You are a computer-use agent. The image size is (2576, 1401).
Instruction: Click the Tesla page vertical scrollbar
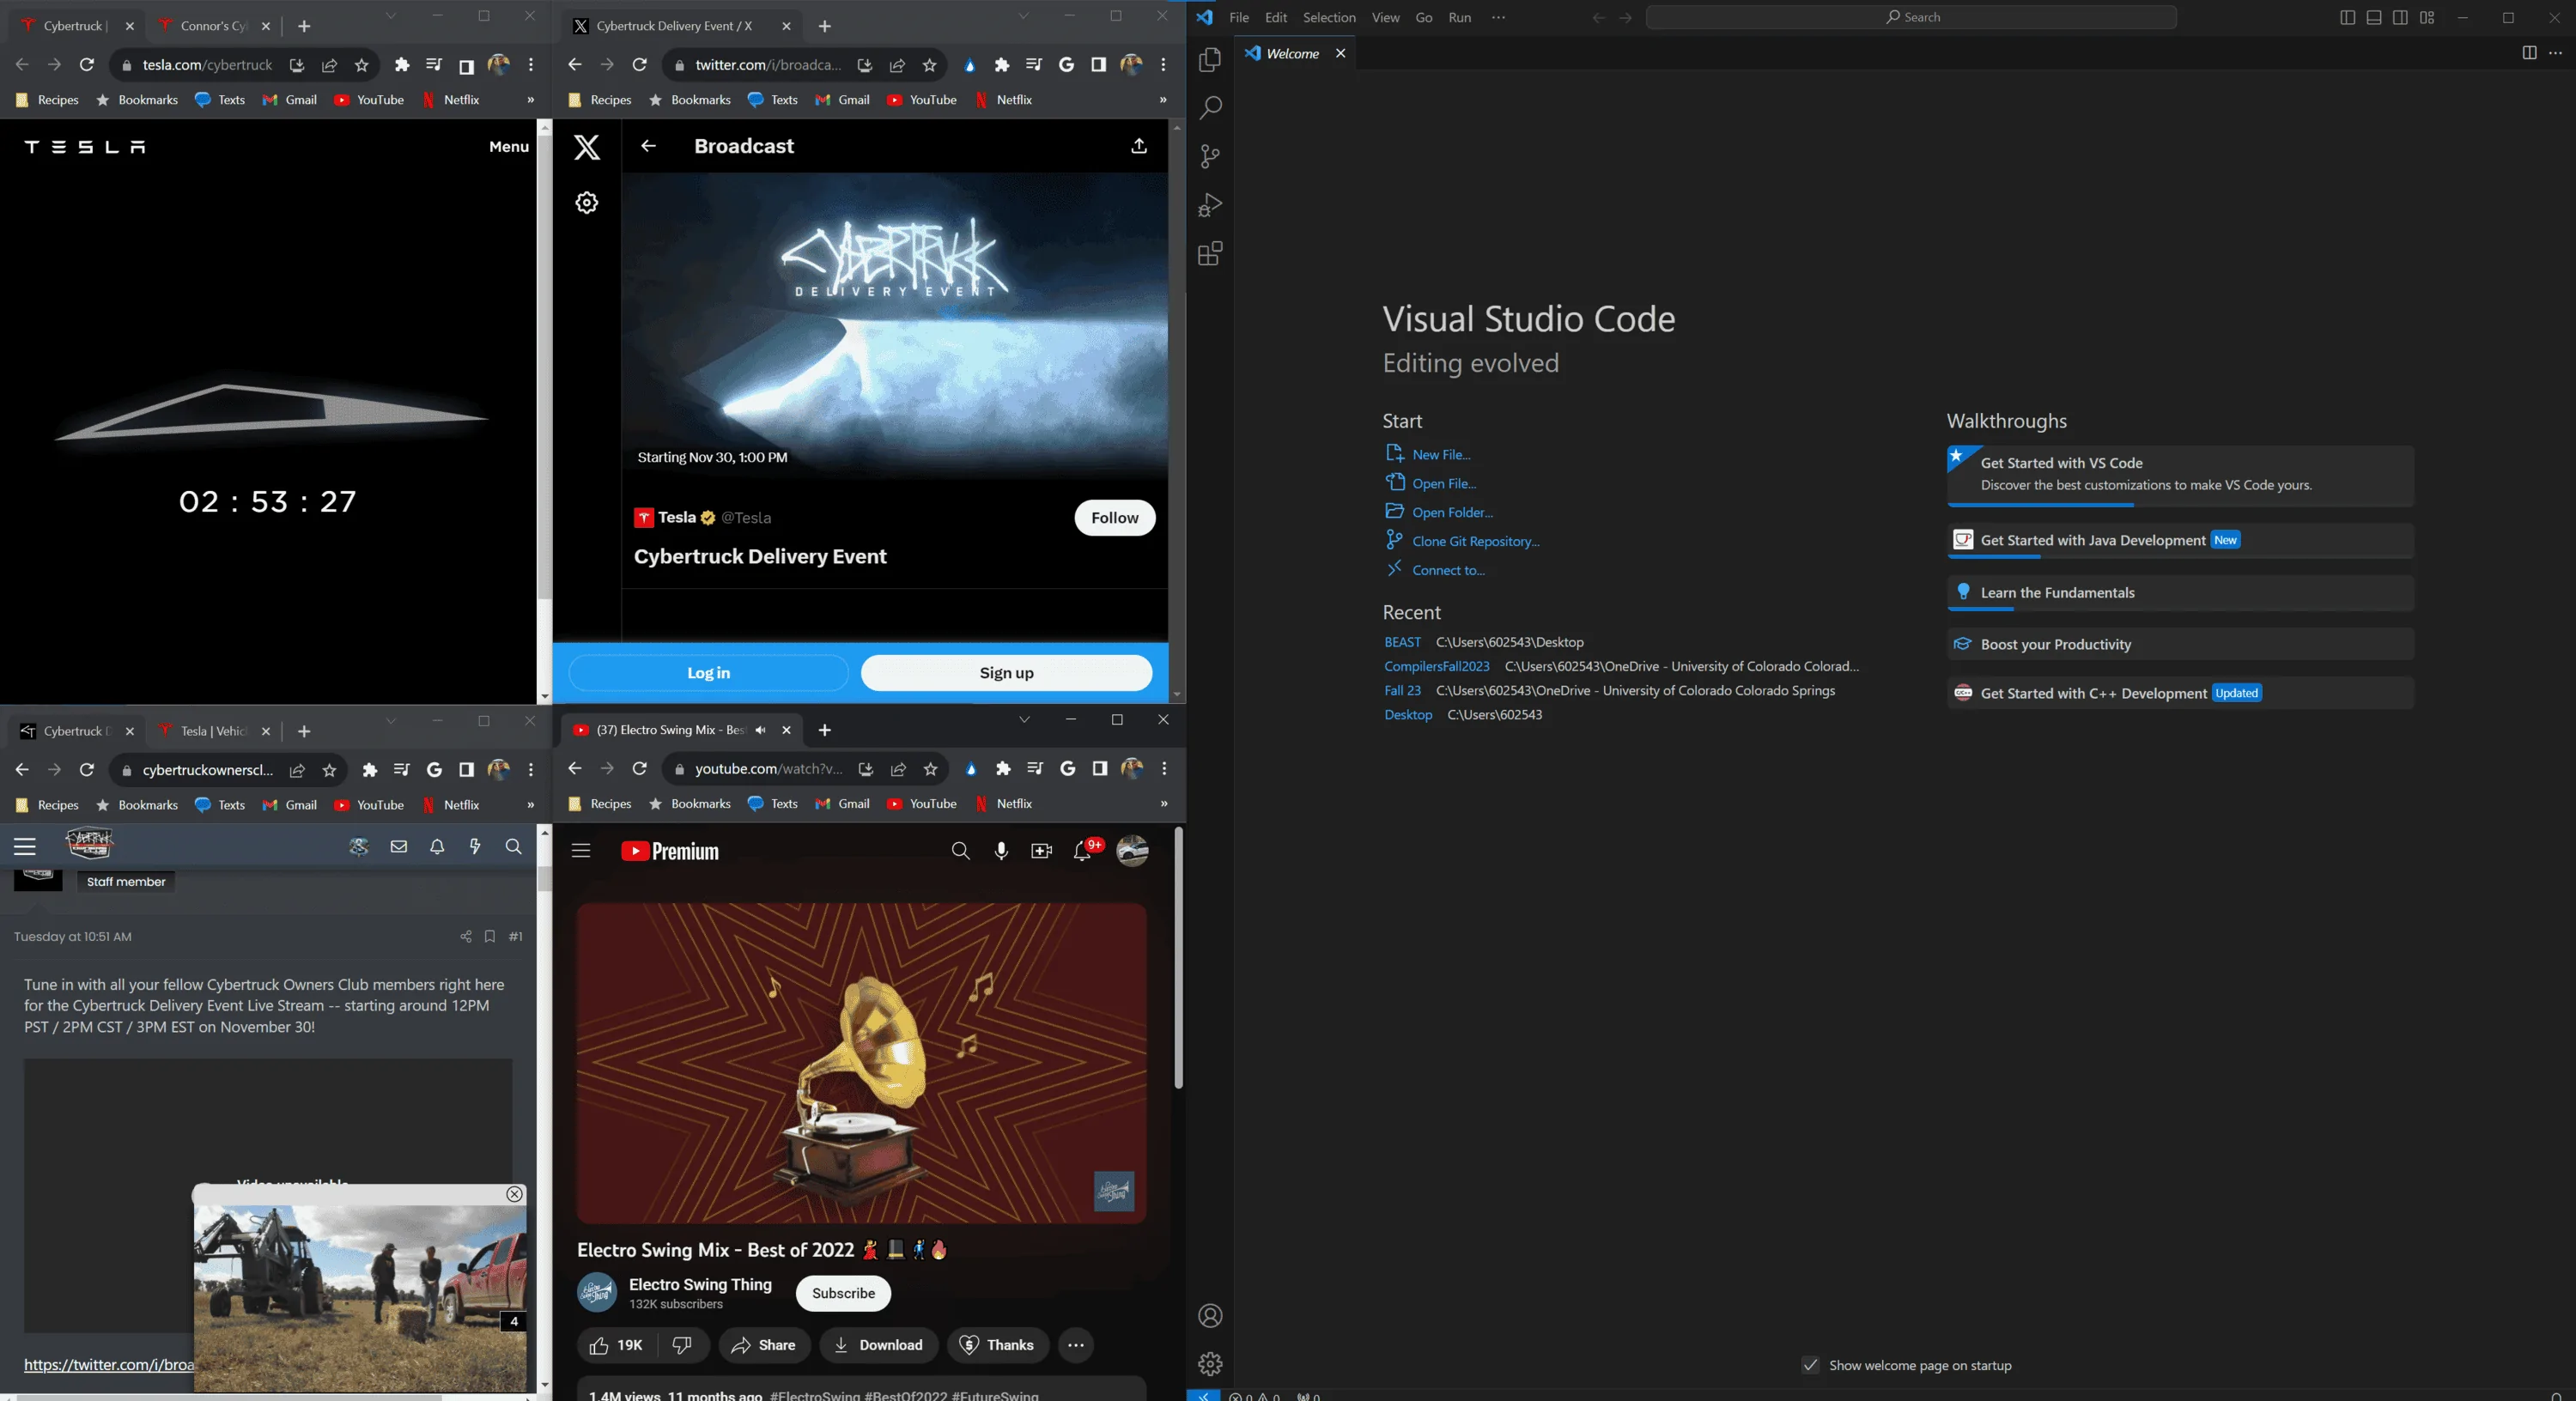tap(544, 366)
